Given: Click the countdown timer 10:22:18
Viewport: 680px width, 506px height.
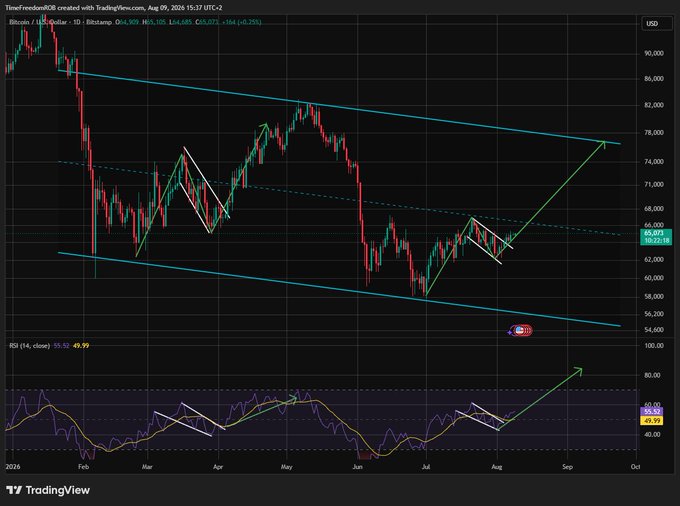Looking at the screenshot, I should (x=657, y=241).
